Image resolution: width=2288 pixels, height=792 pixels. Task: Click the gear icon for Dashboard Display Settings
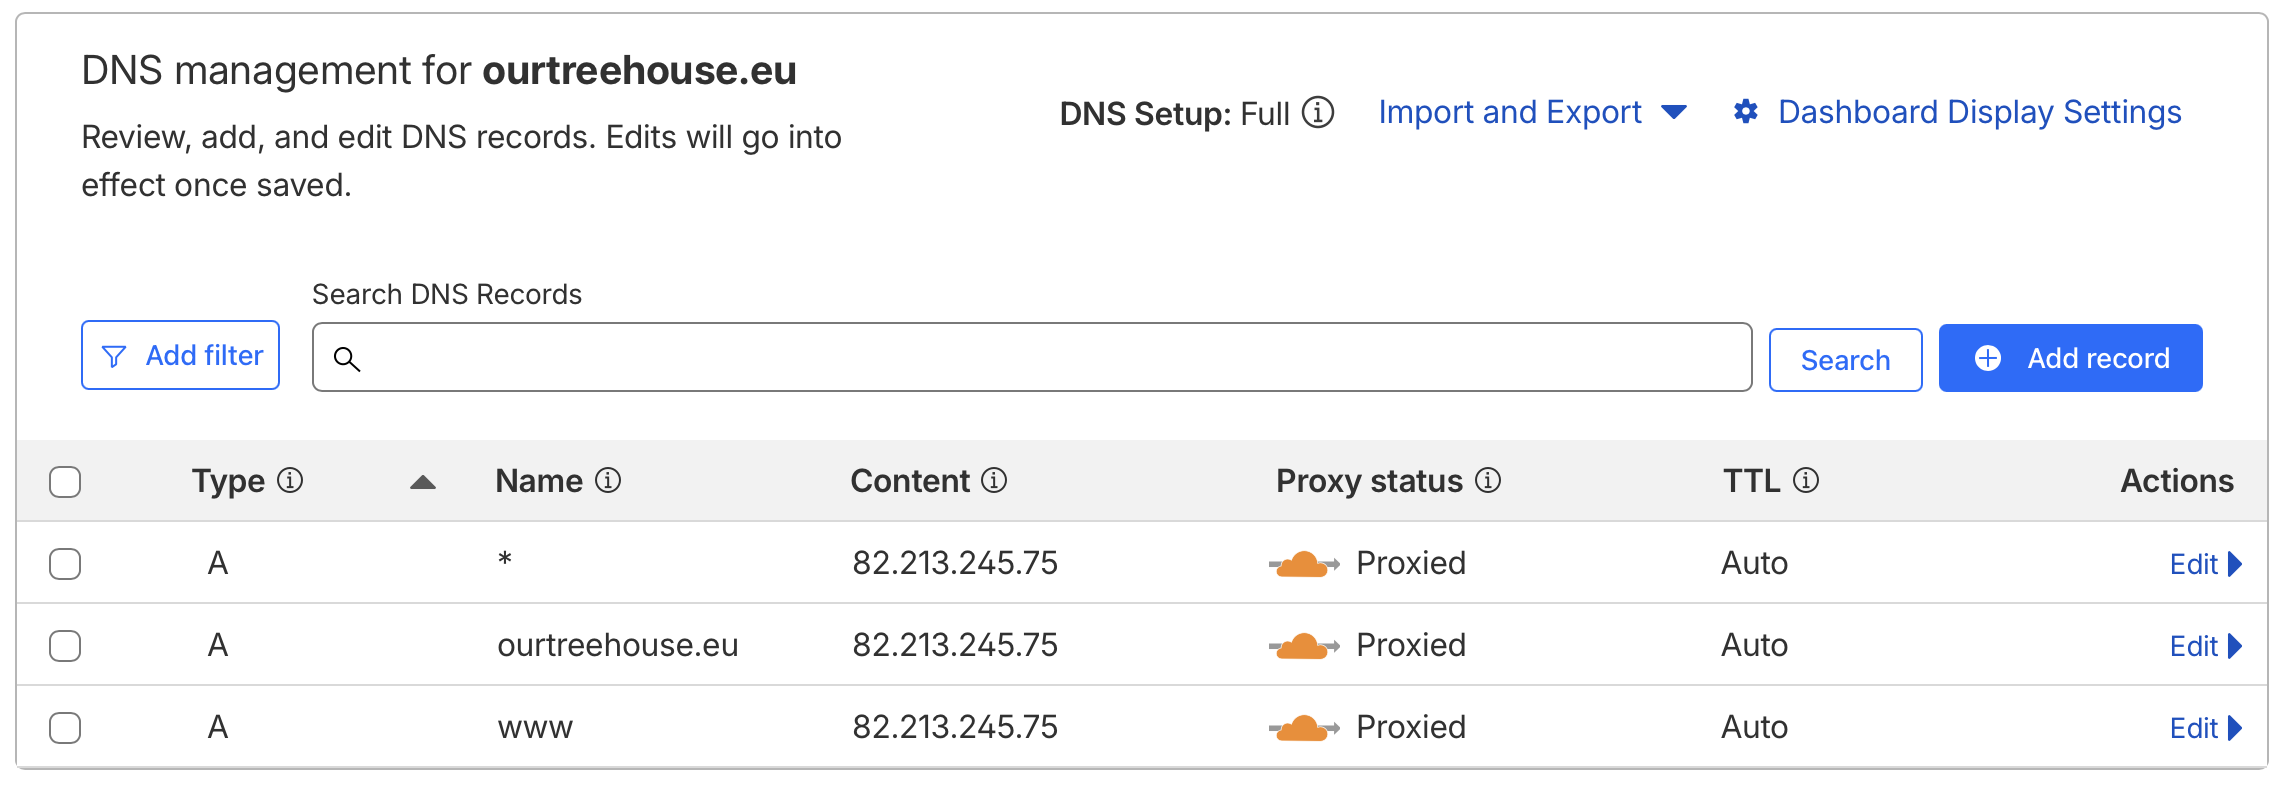pyautogui.click(x=1746, y=112)
